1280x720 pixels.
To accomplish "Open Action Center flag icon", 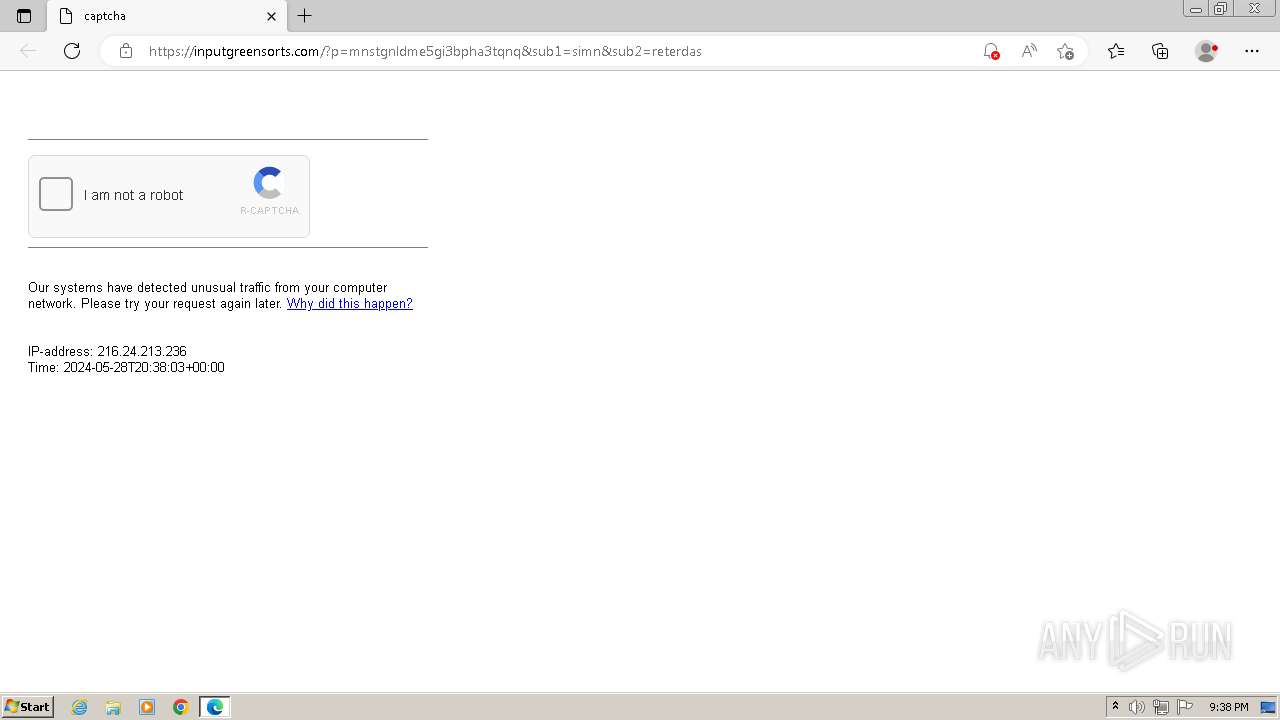I will [1185, 707].
